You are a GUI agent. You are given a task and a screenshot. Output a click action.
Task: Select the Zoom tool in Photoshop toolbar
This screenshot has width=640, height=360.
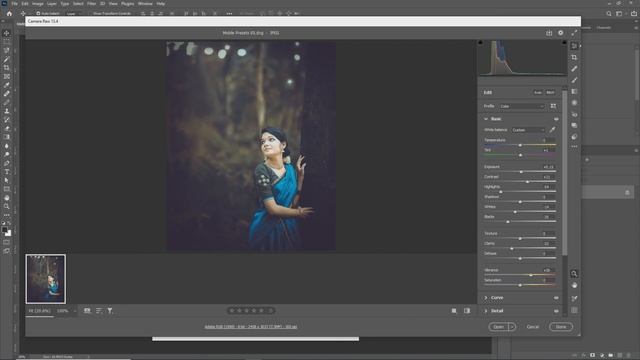point(7,207)
